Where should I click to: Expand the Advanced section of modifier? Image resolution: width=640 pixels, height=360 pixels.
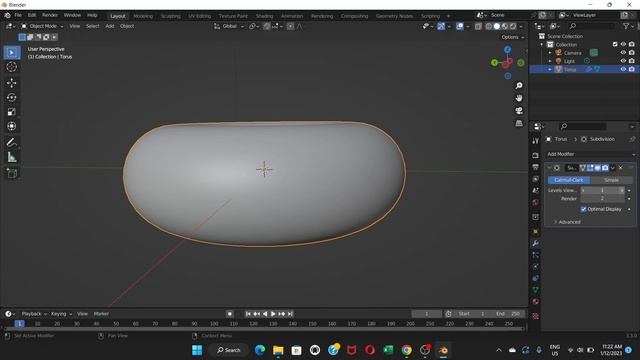(567, 222)
